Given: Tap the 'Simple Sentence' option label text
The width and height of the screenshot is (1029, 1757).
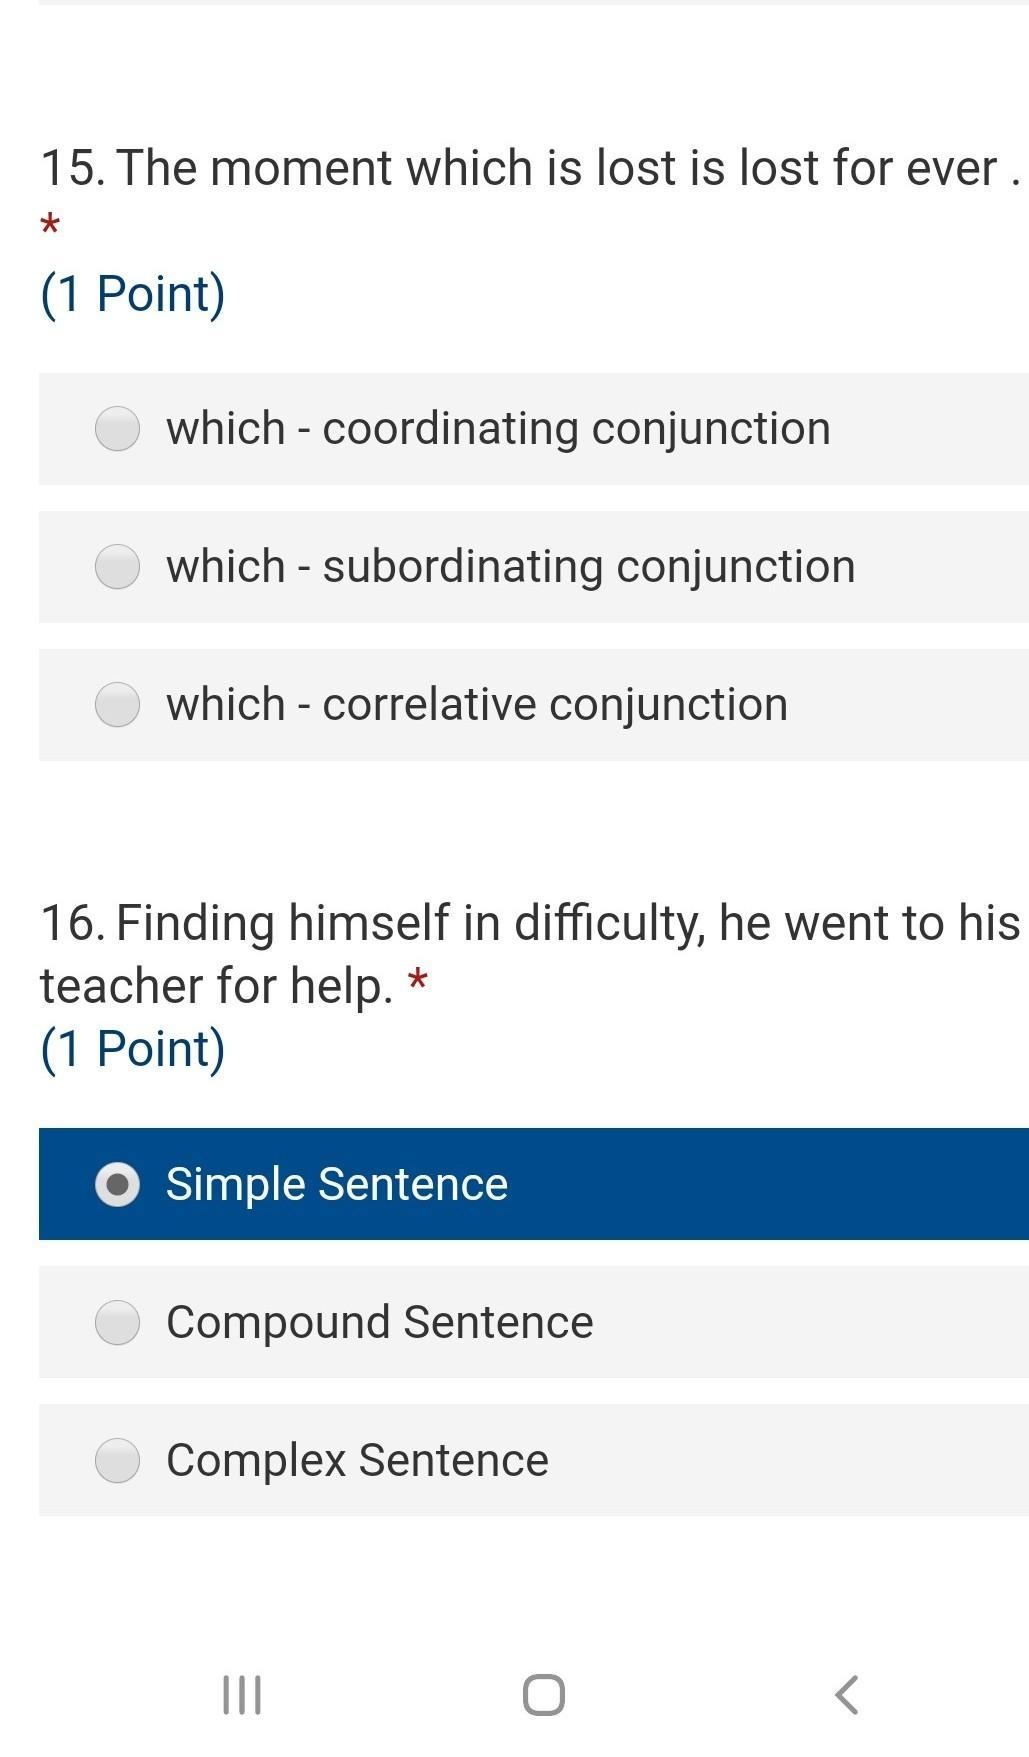Looking at the screenshot, I should coord(336,1184).
